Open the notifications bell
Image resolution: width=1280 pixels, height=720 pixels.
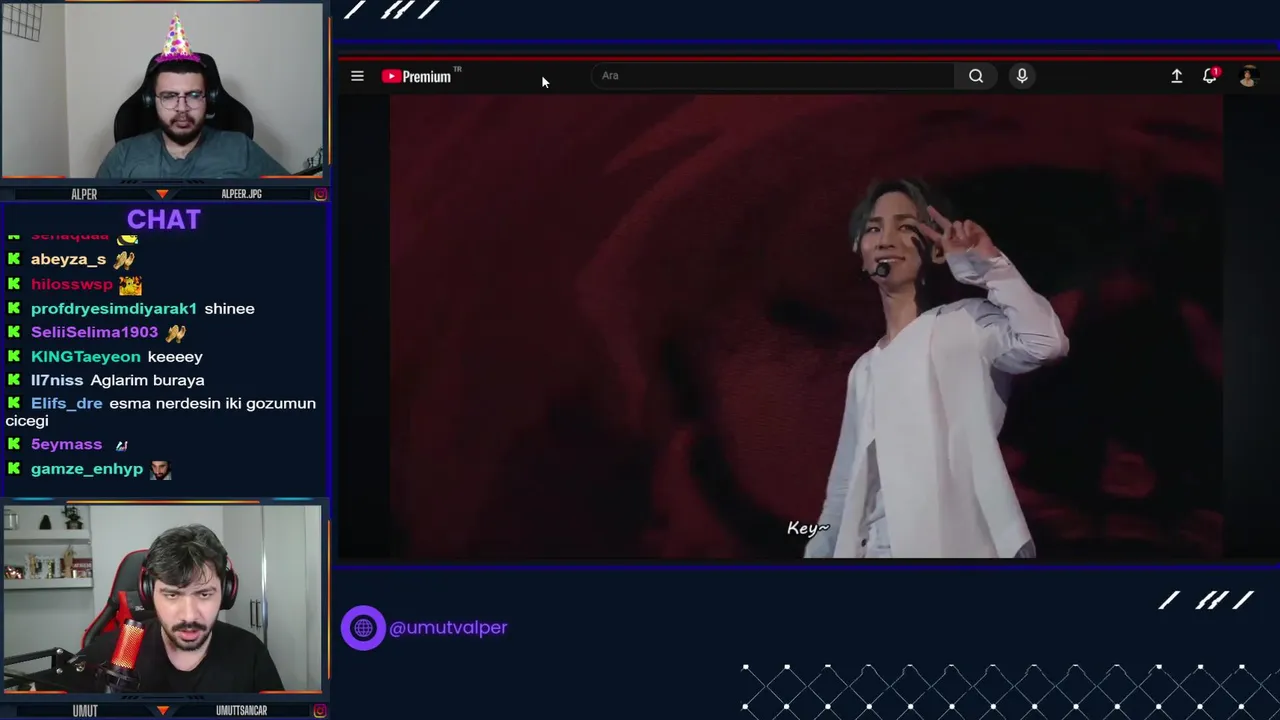click(1210, 76)
